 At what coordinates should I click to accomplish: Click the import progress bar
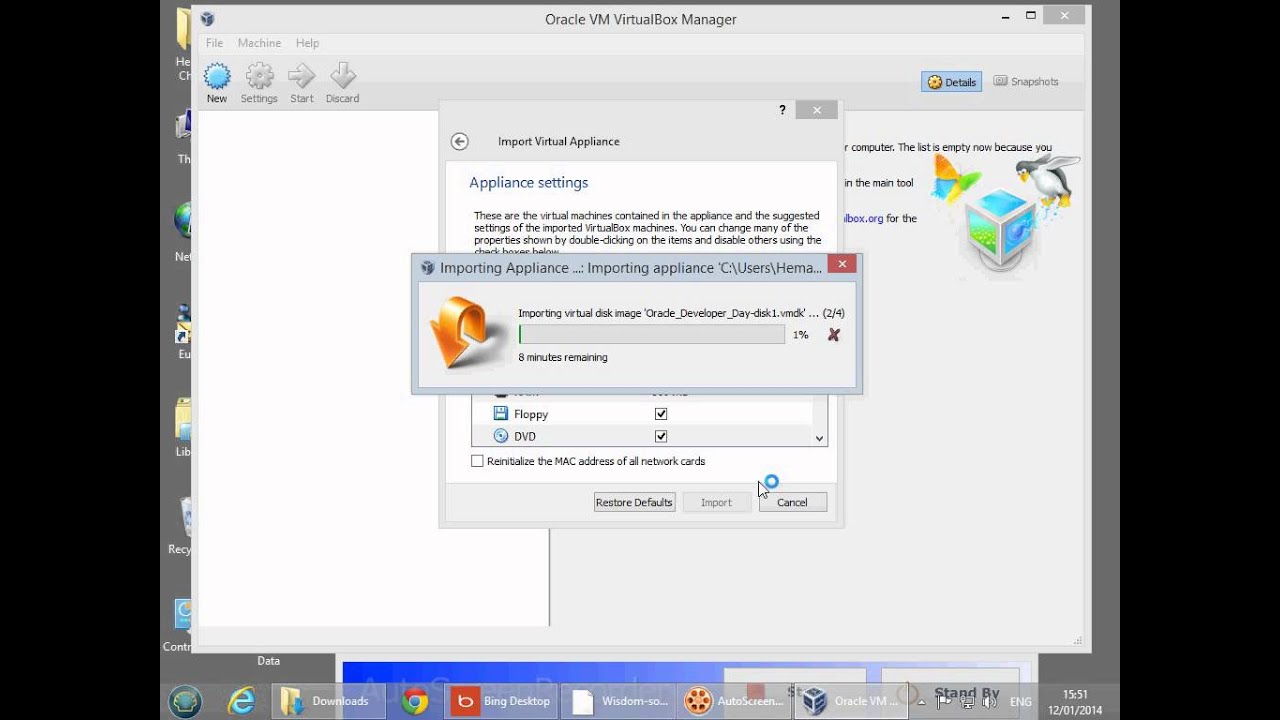(652, 335)
